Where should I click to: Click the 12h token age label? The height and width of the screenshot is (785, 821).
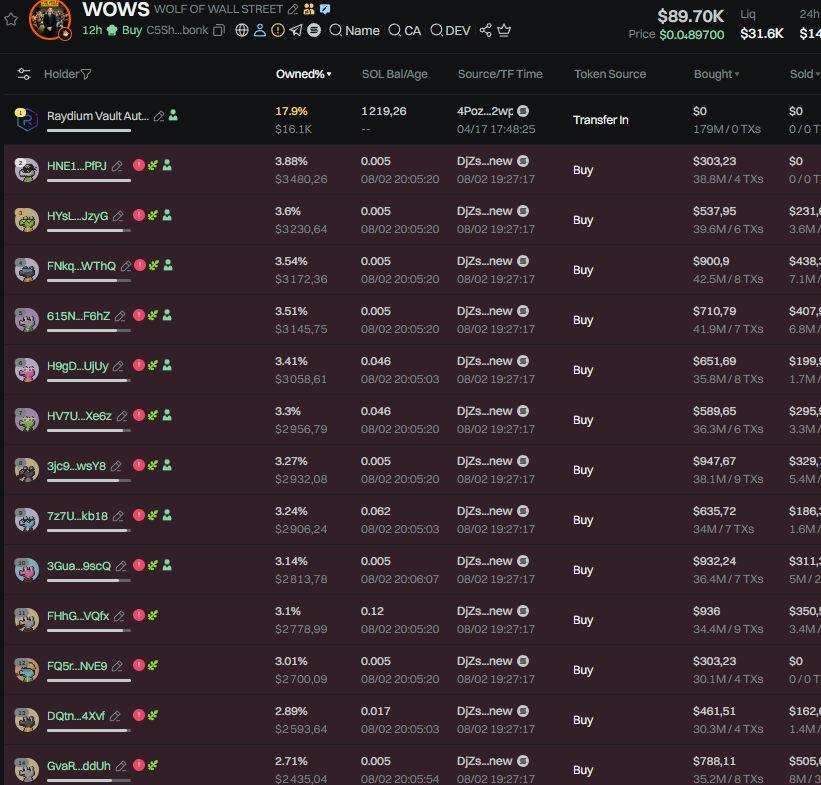(x=92, y=30)
